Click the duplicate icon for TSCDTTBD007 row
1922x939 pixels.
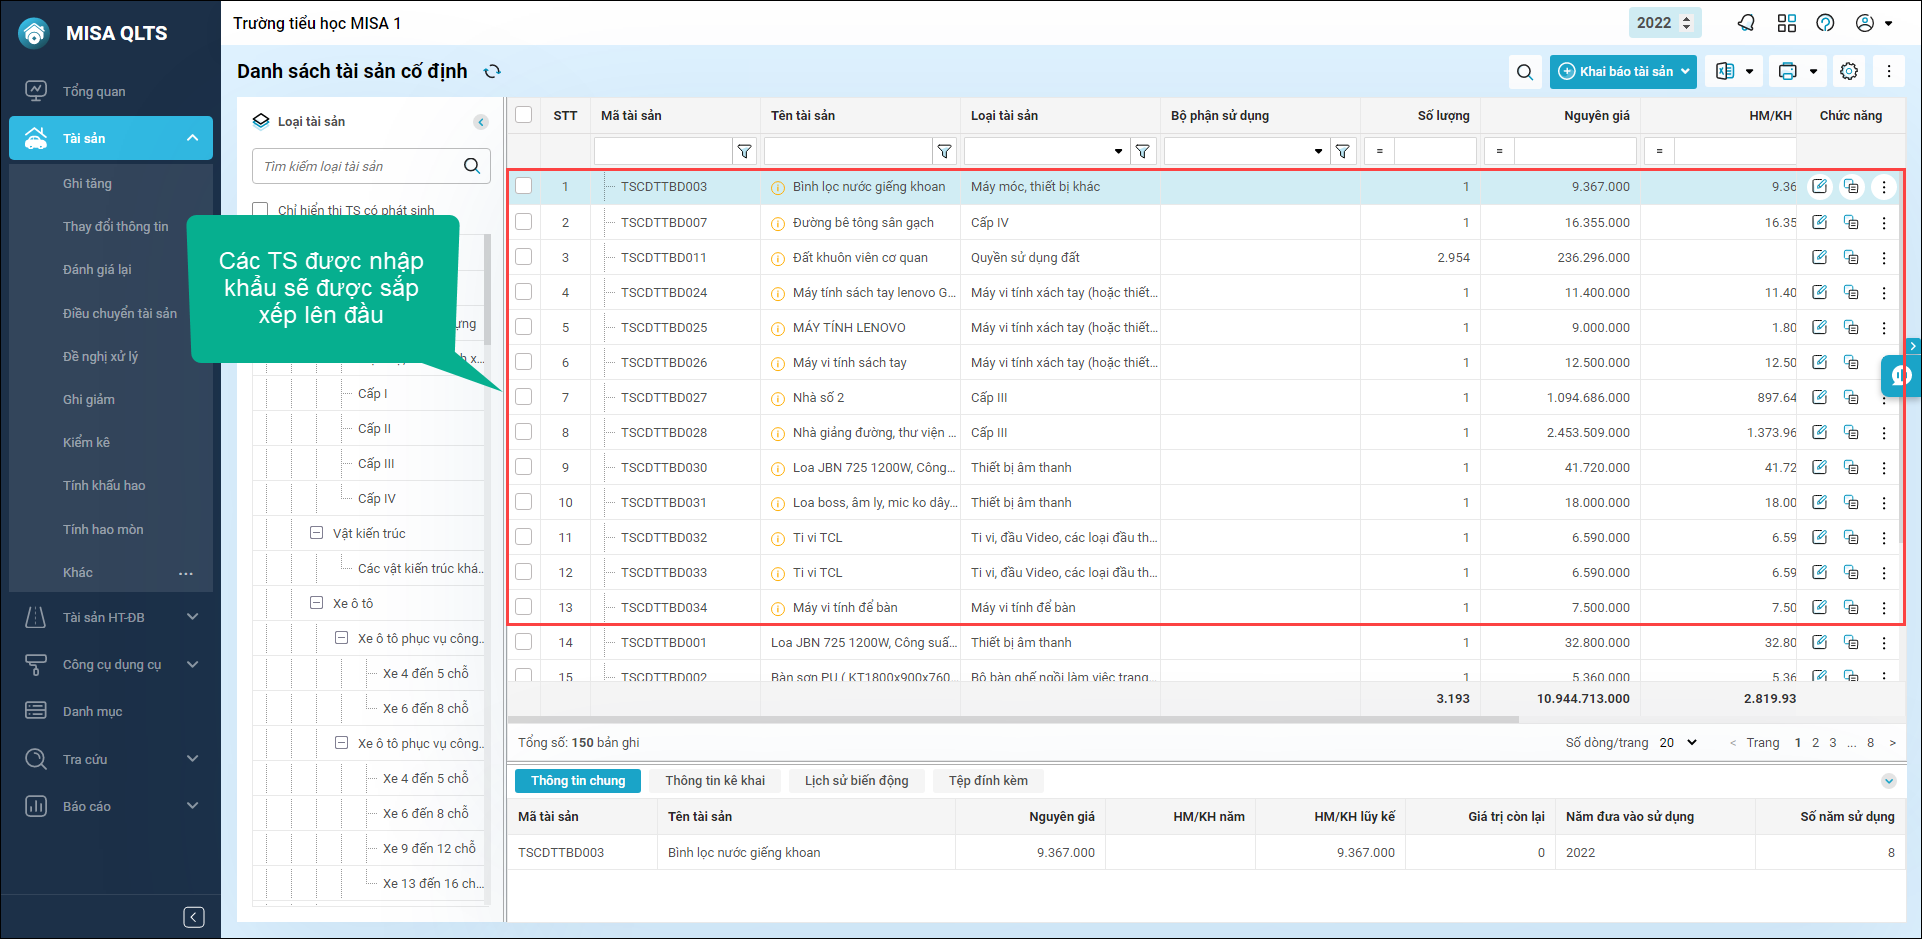tap(1851, 222)
